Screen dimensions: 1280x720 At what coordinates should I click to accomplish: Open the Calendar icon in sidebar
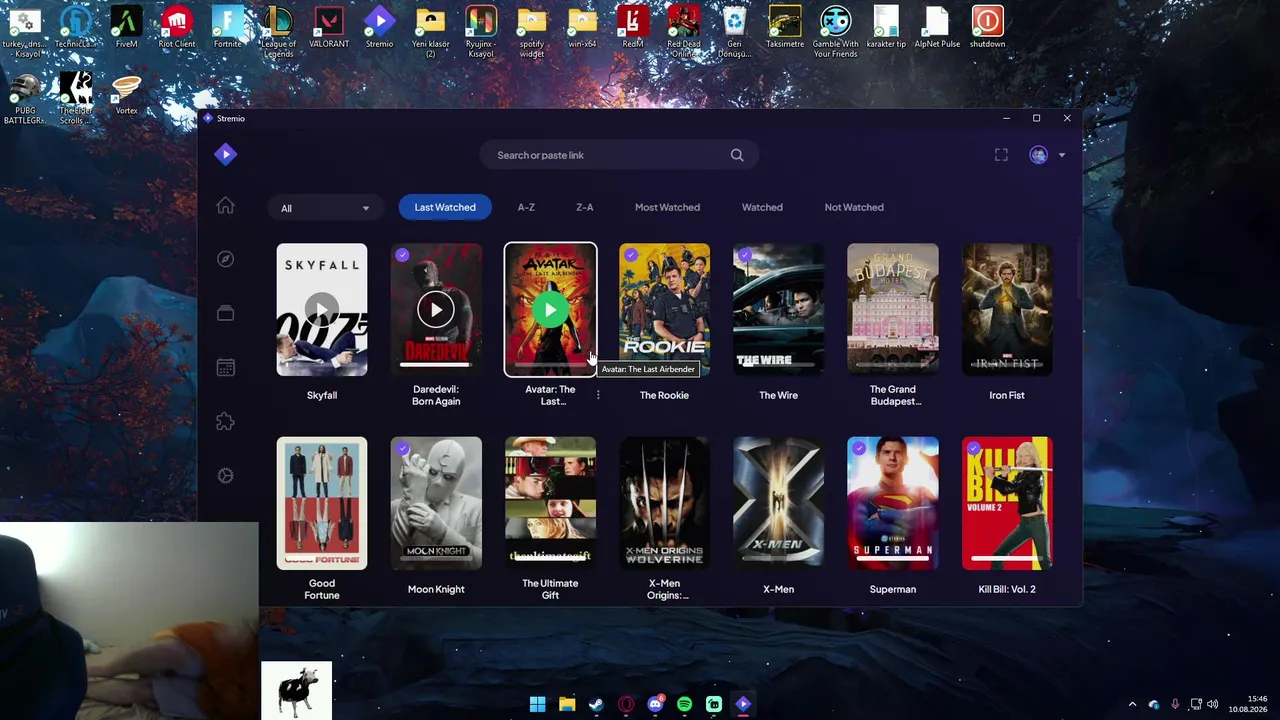[x=226, y=368]
